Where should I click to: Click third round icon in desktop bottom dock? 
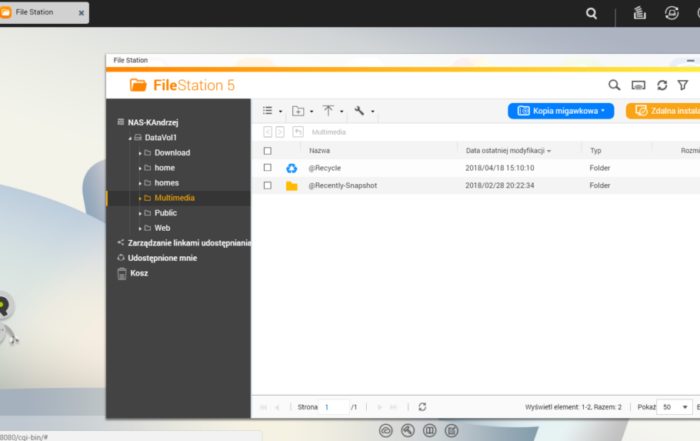pos(429,430)
